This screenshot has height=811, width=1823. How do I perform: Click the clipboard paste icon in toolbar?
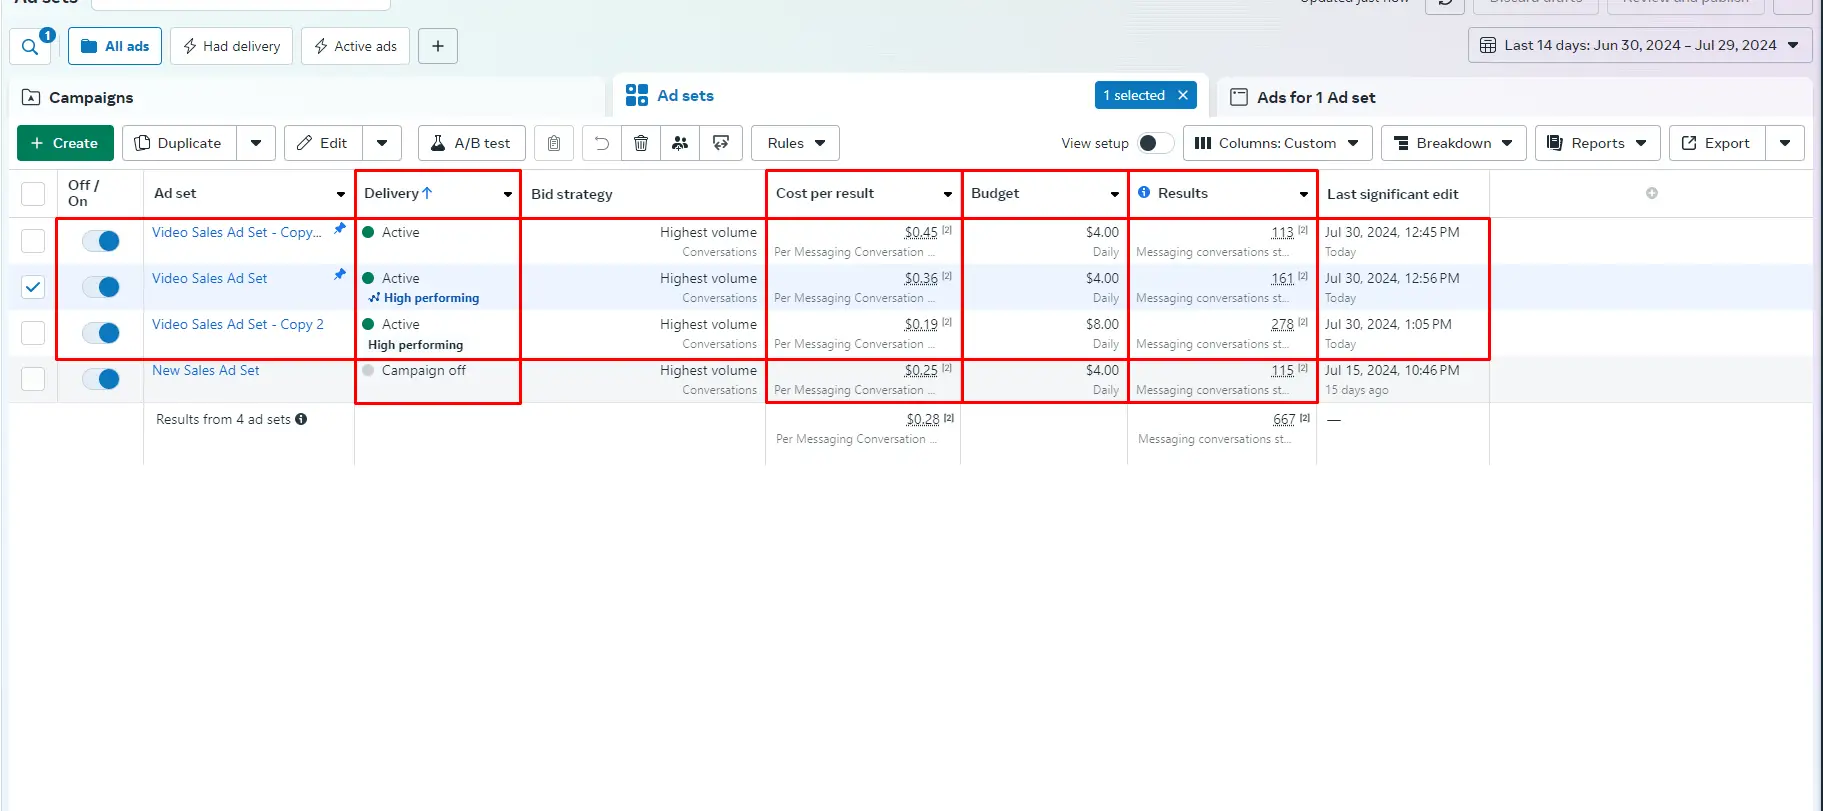tap(554, 143)
